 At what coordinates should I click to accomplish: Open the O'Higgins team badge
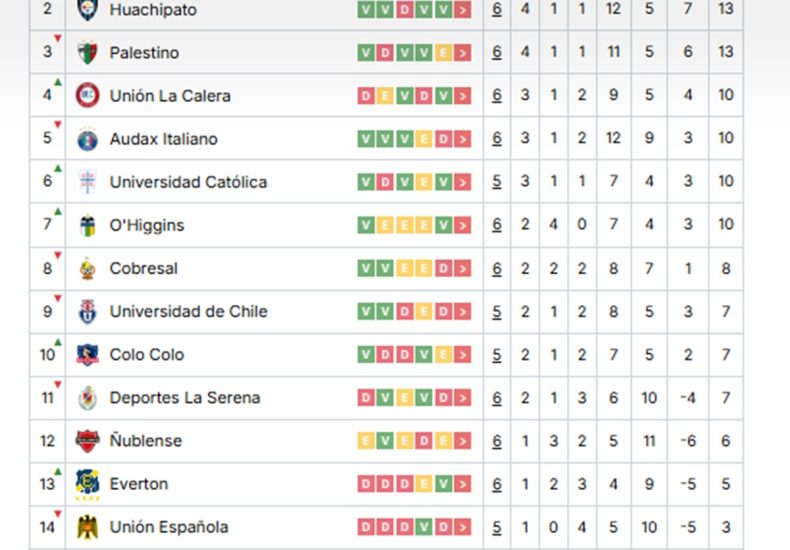click(87, 225)
